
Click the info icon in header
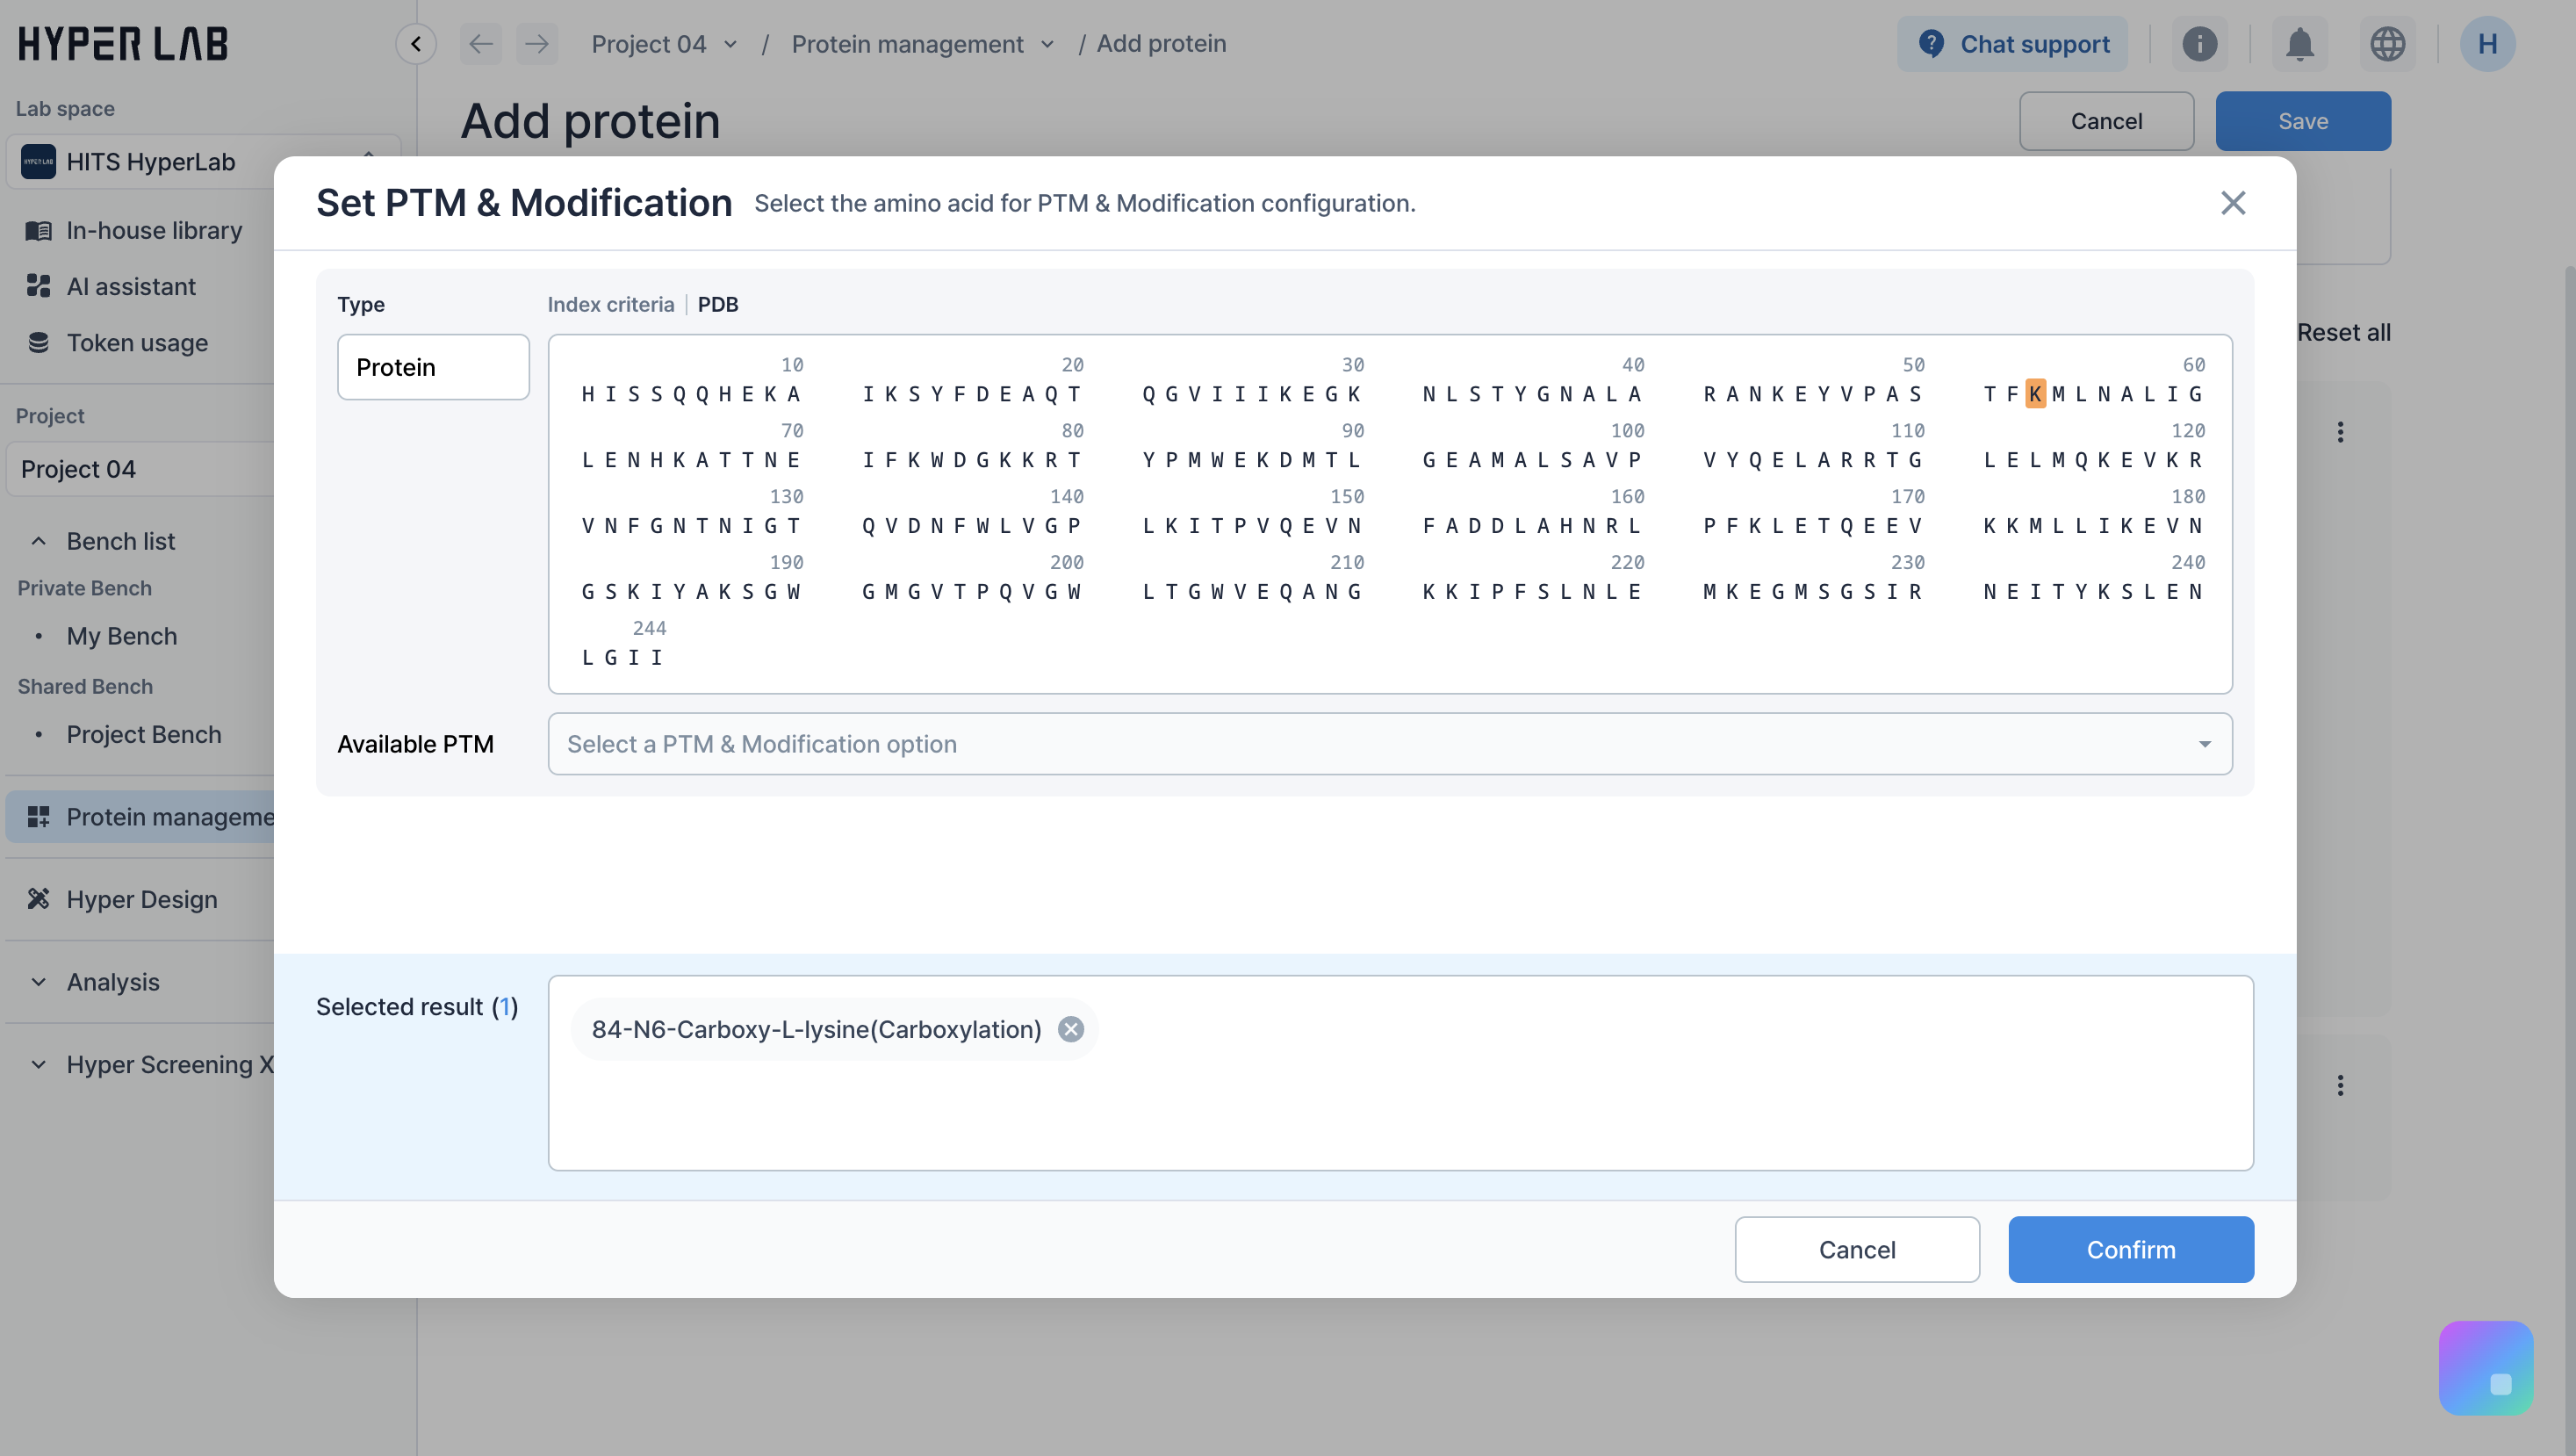point(2199,44)
